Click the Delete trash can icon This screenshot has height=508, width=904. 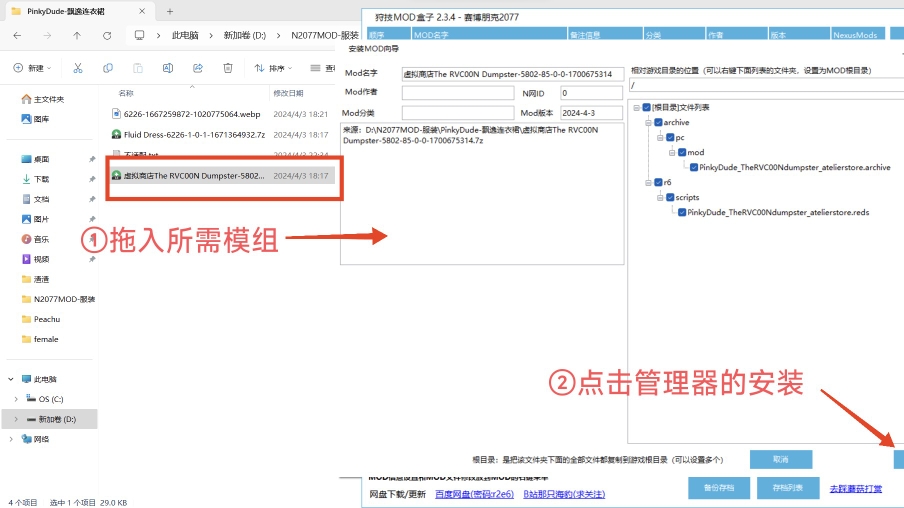point(228,68)
